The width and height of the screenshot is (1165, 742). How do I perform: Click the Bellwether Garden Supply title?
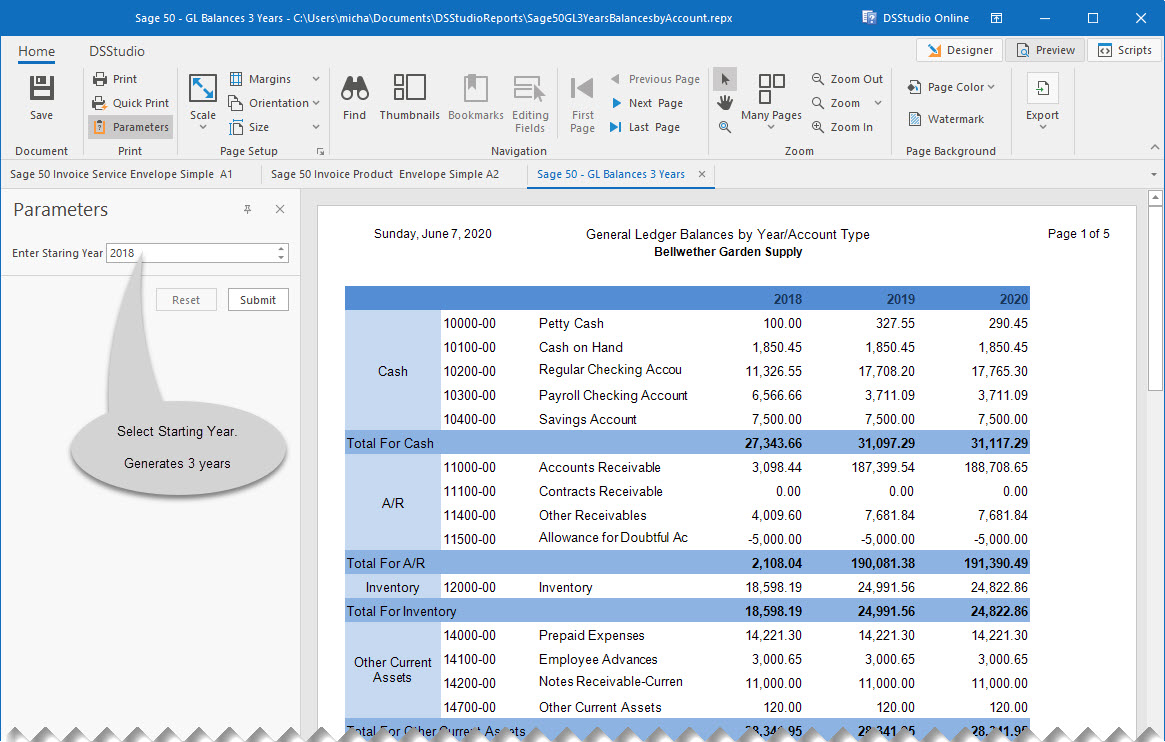(x=728, y=252)
